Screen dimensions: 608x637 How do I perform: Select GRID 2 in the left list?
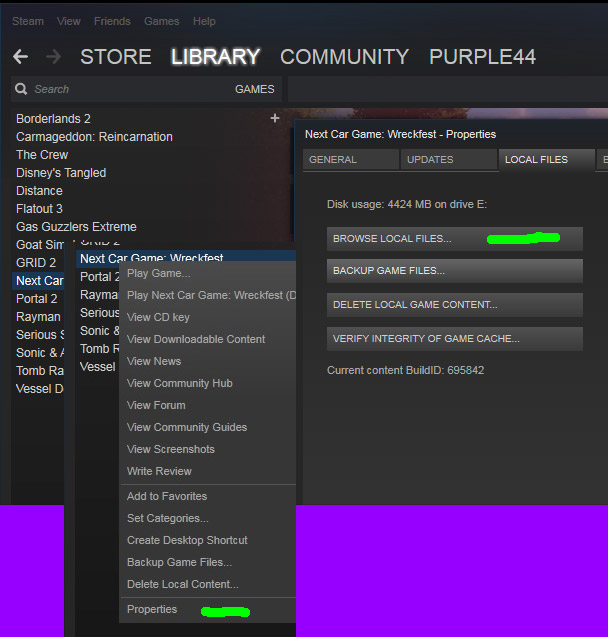(x=36, y=263)
